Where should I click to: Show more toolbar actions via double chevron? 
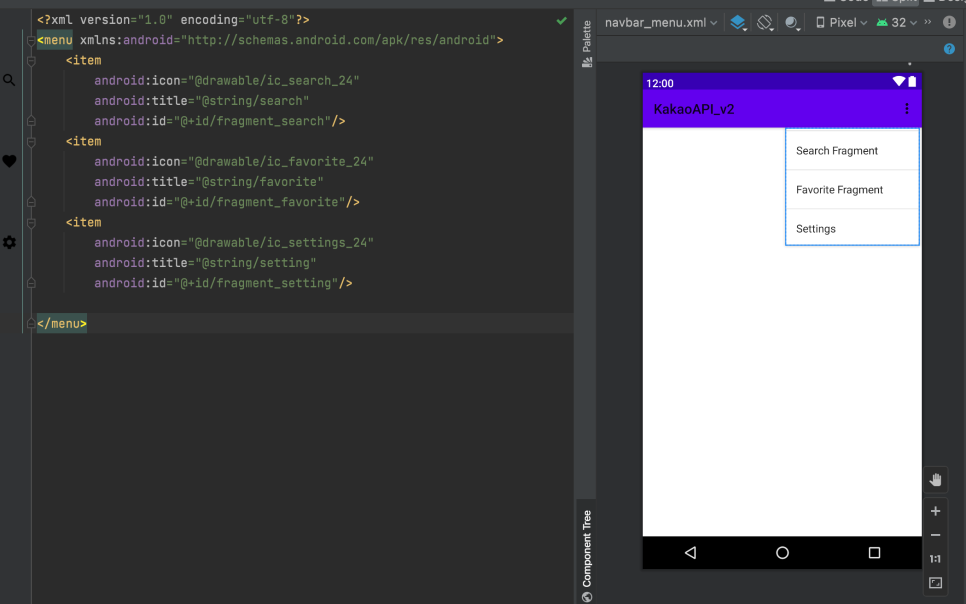point(928,22)
